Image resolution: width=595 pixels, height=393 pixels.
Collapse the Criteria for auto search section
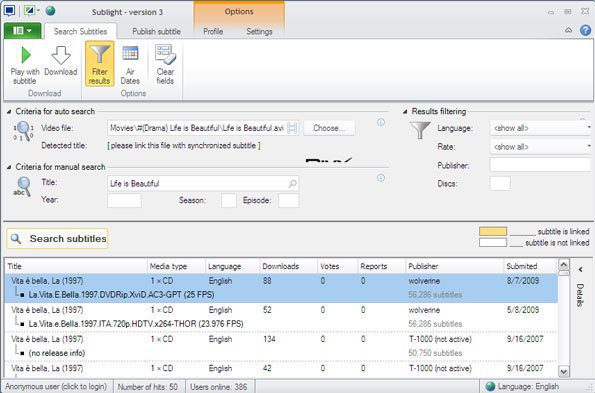click(x=9, y=112)
